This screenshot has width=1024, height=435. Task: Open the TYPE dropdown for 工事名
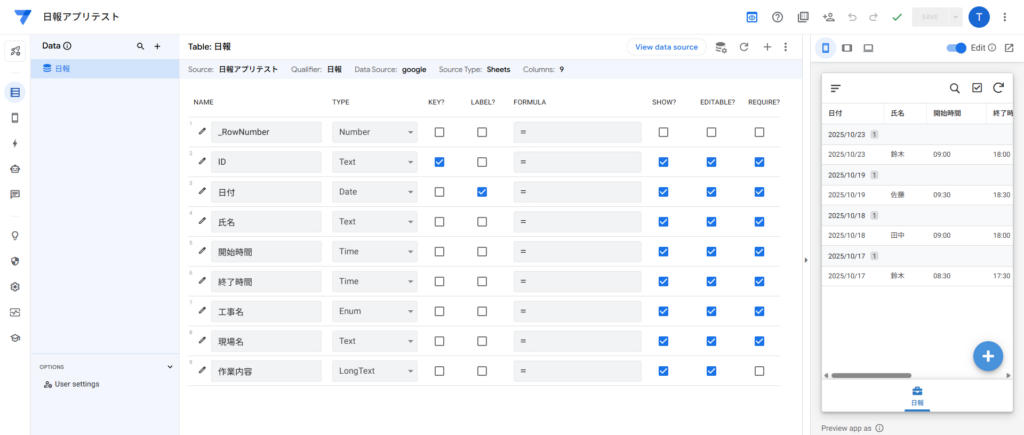(x=375, y=311)
